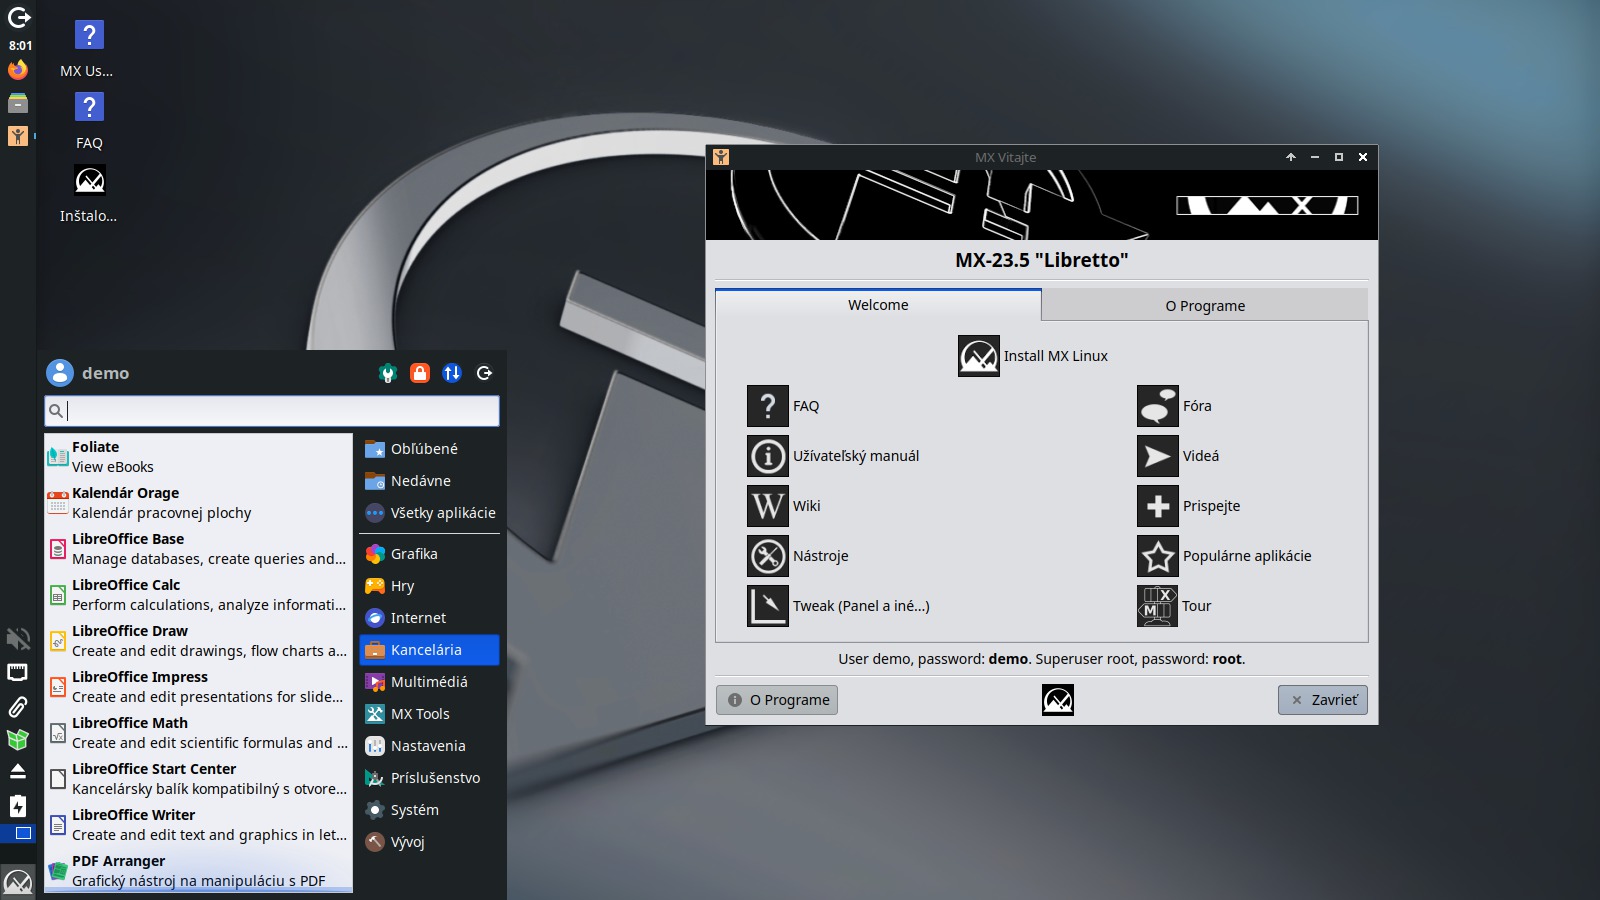Select the Multimédiá category
The width and height of the screenshot is (1600, 900).
click(x=430, y=682)
